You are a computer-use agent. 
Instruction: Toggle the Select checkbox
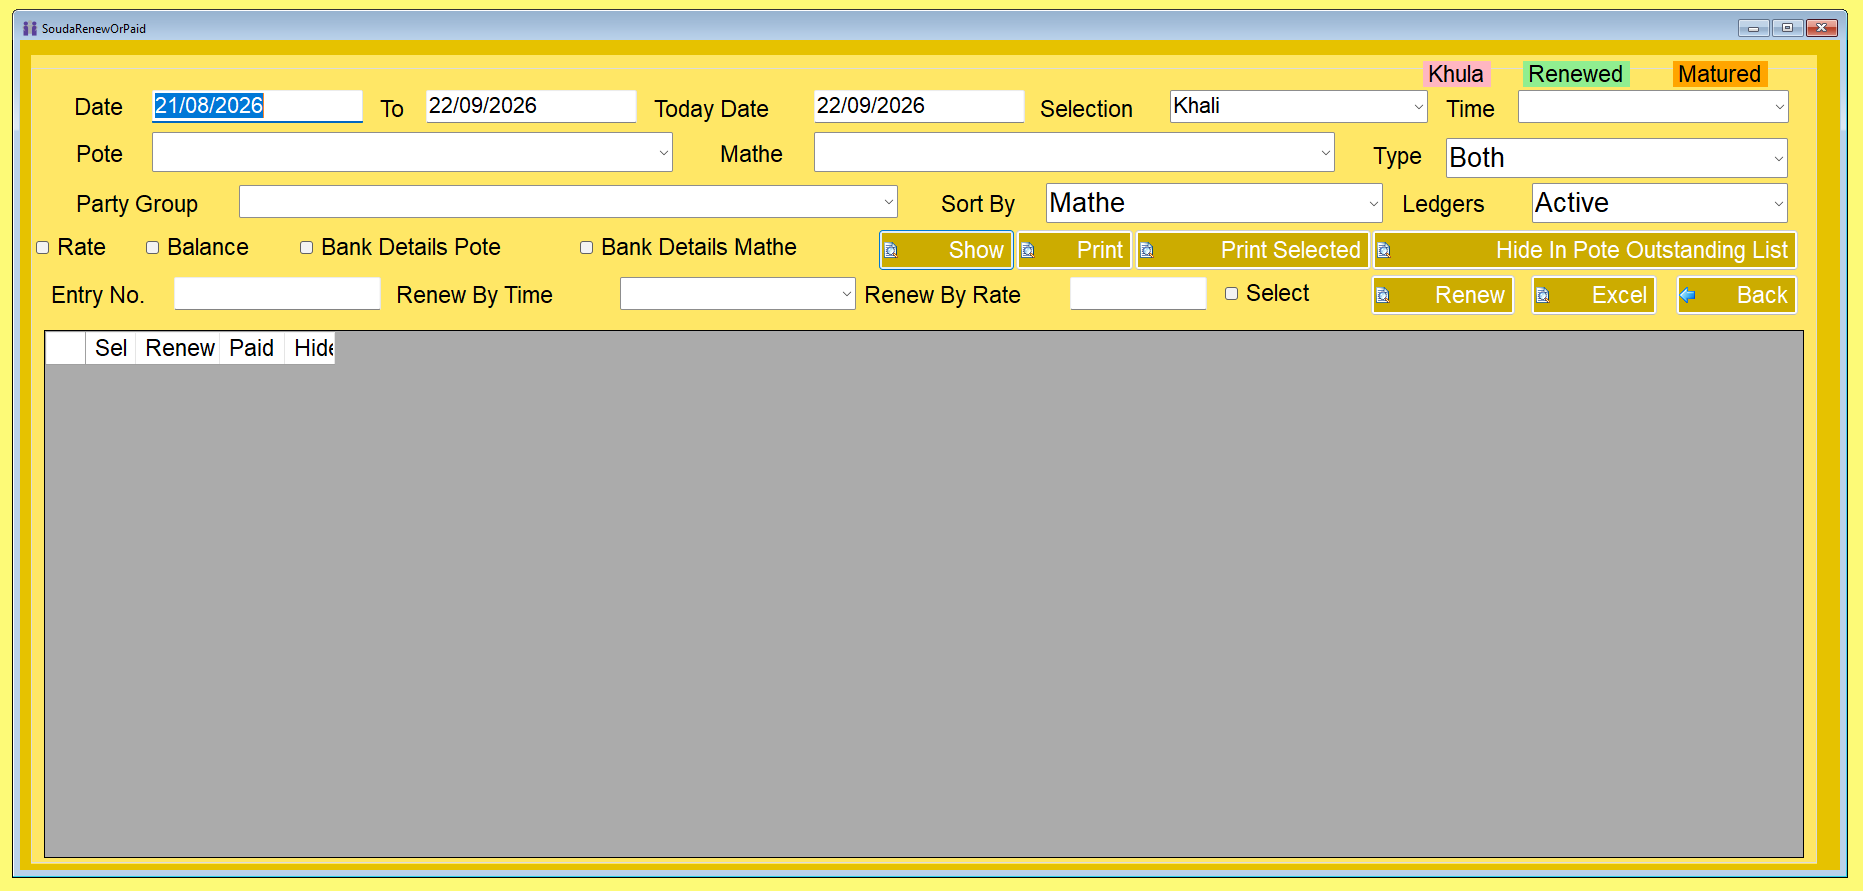pyautogui.click(x=1232, y=294)
